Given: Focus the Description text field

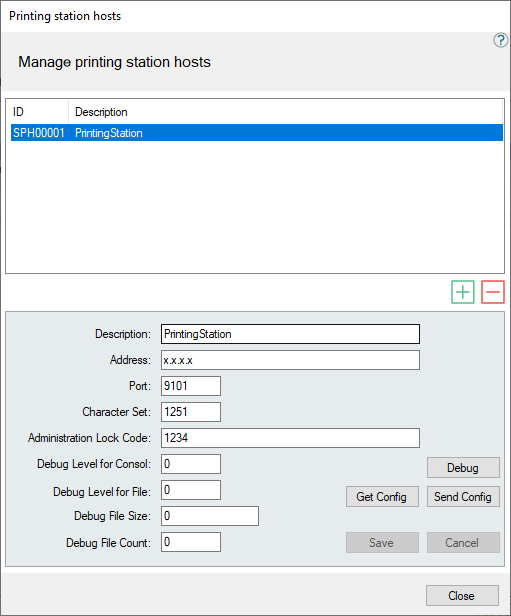Looking at the screenshot, I should coord(290,334).
